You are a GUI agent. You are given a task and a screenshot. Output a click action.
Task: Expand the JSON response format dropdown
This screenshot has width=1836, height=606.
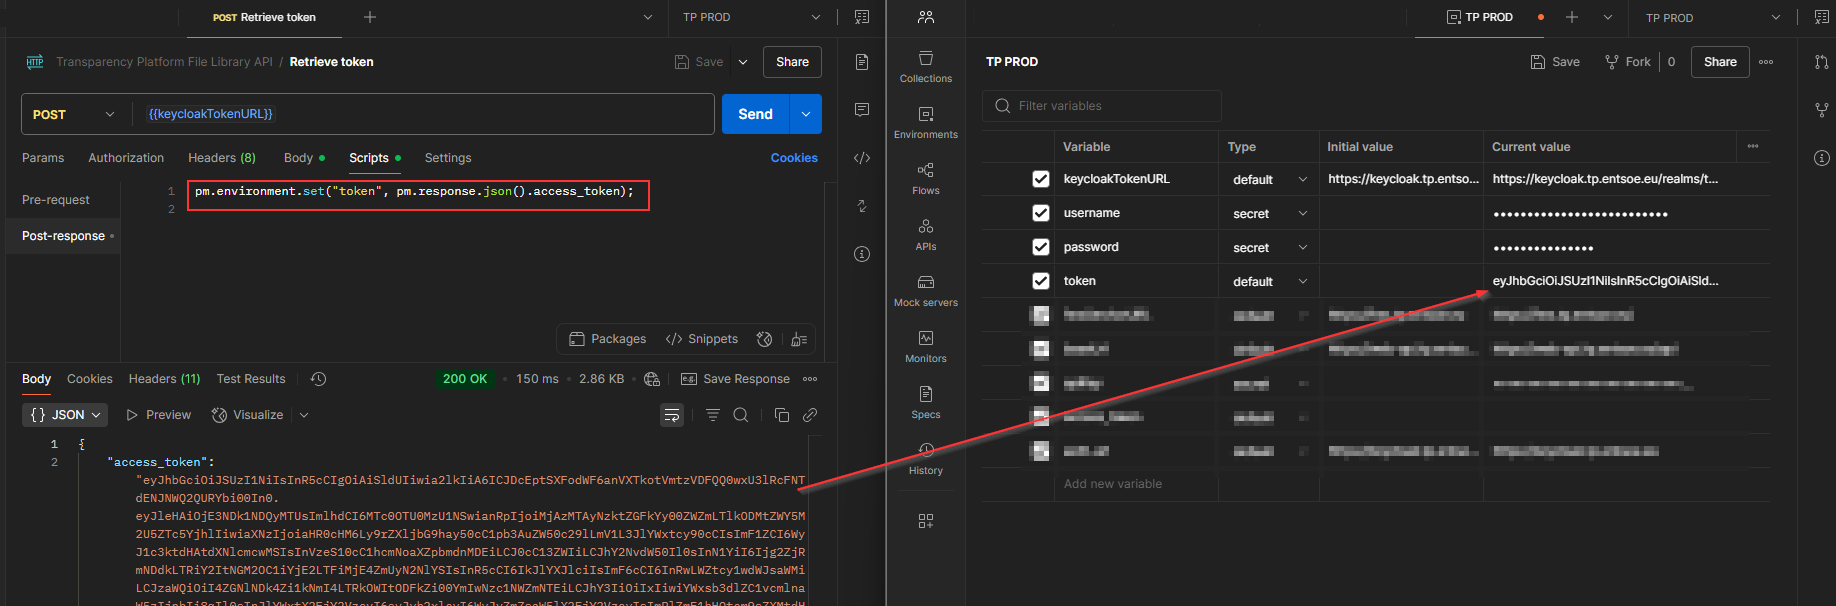point(65,415)
